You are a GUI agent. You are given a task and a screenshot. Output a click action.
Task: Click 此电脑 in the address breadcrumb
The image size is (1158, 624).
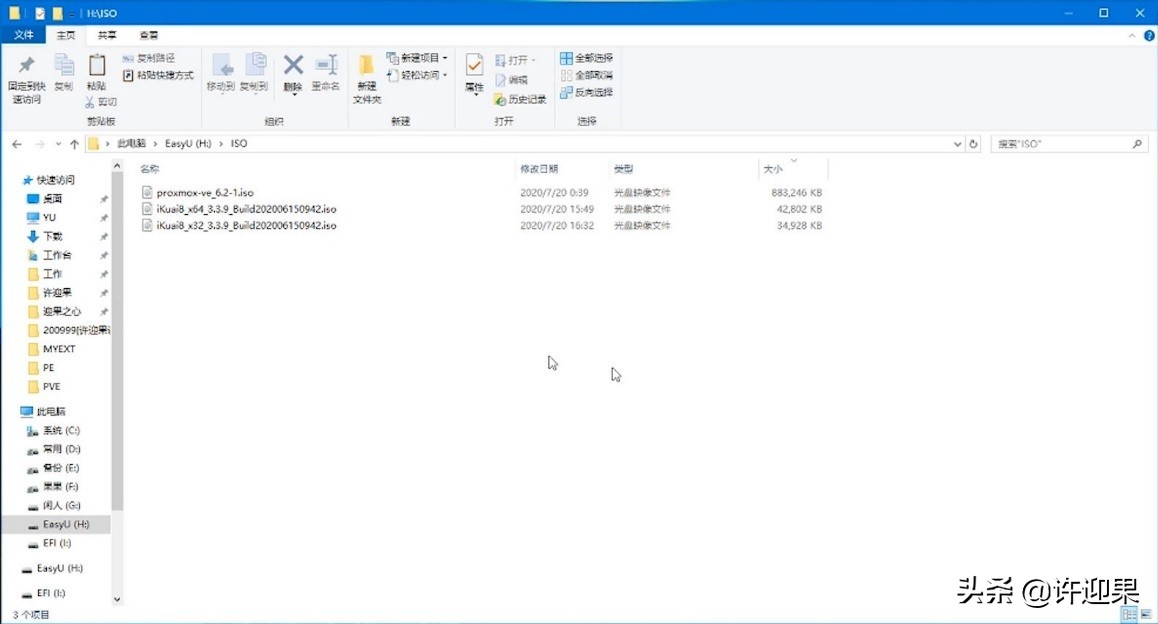coord(131,144)
